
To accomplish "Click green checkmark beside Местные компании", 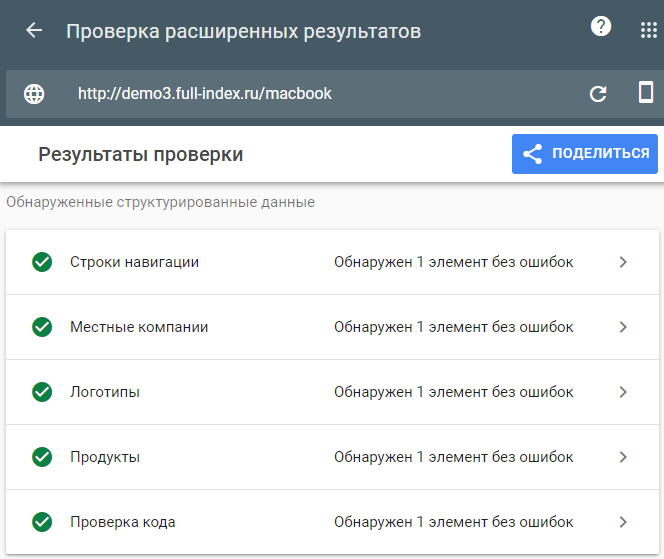I will coord(42,327).
